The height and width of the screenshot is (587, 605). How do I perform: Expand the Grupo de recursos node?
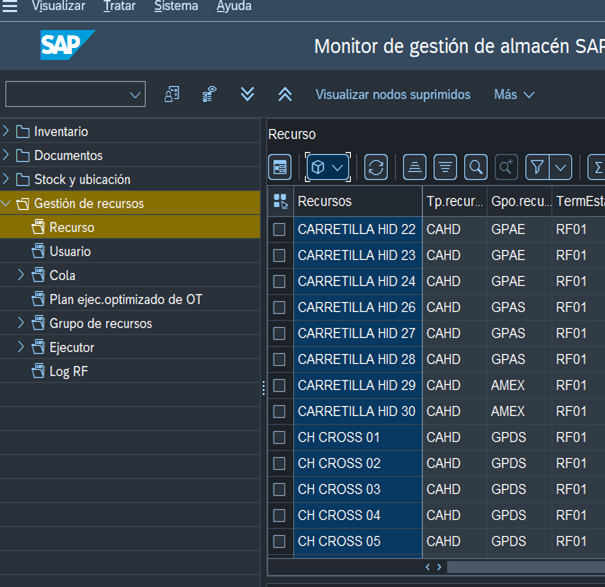tap(22, 323)
